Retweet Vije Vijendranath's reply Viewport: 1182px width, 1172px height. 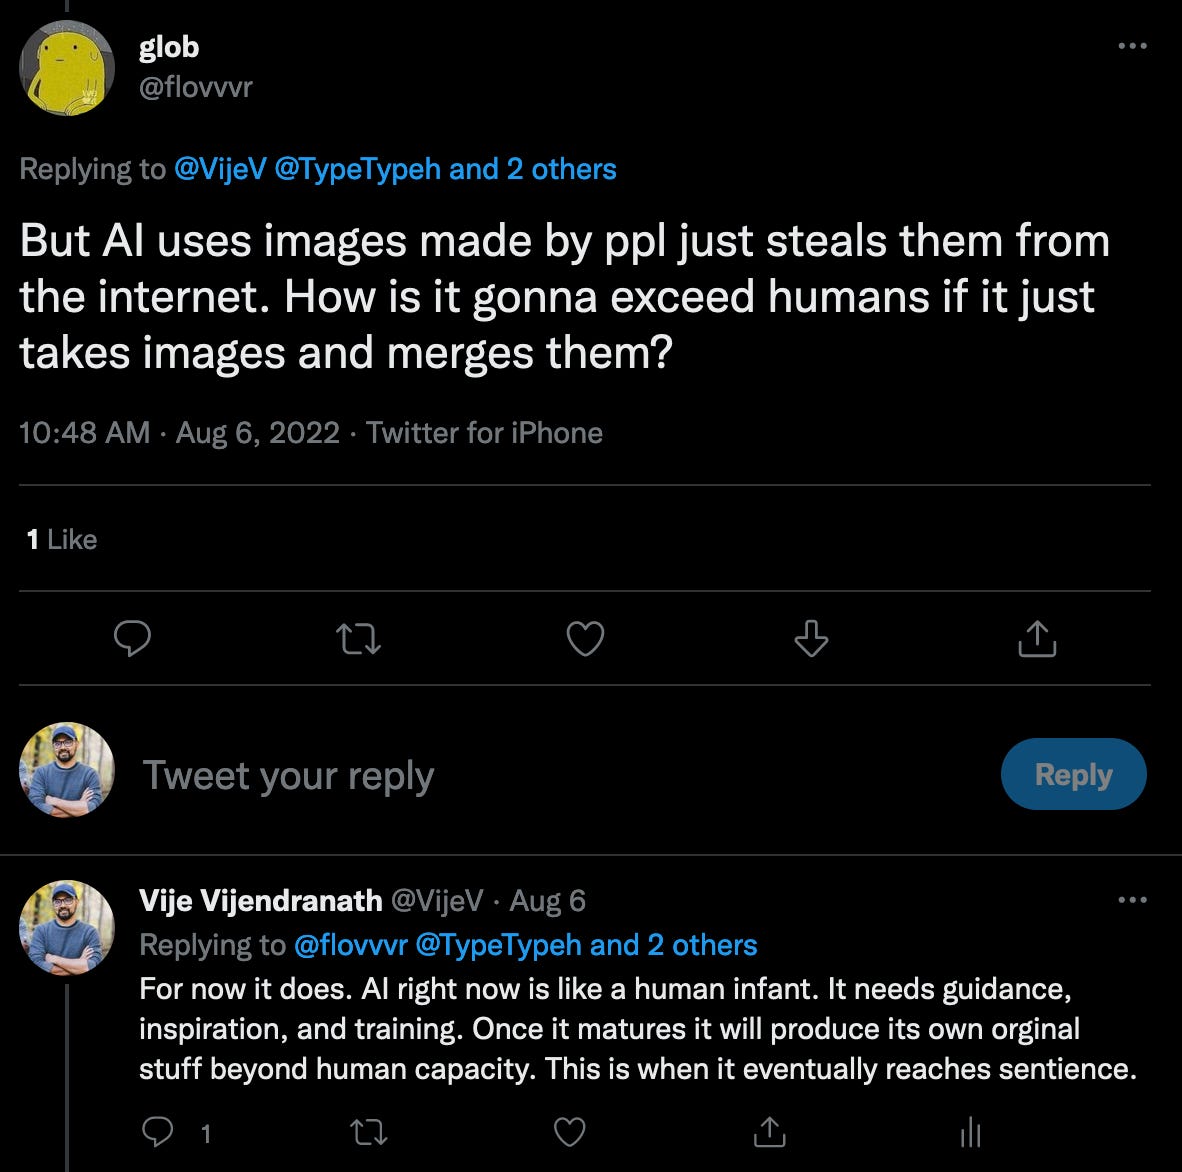tap(369, 1132)
